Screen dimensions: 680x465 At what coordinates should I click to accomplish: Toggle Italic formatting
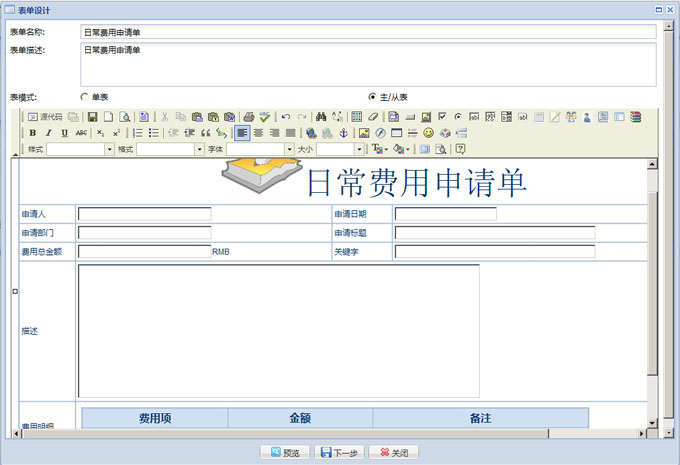point(49,133)
